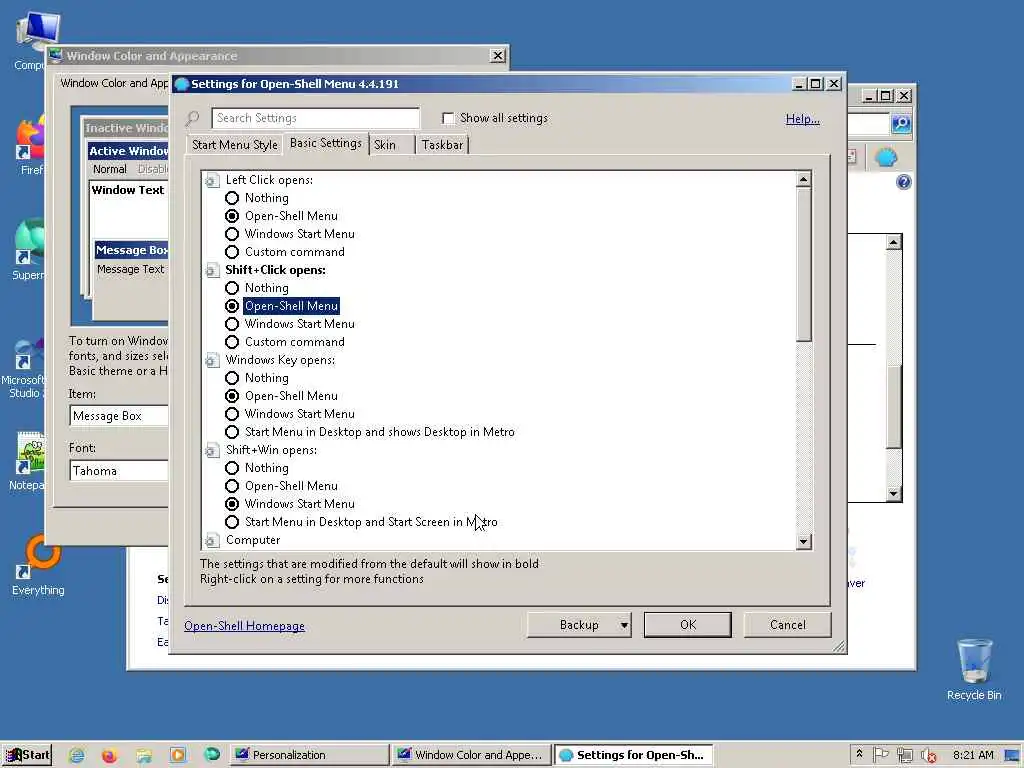1024x768 pixels.
Task: Switch to the Basic Settings tab
Action: coord(325,143)
